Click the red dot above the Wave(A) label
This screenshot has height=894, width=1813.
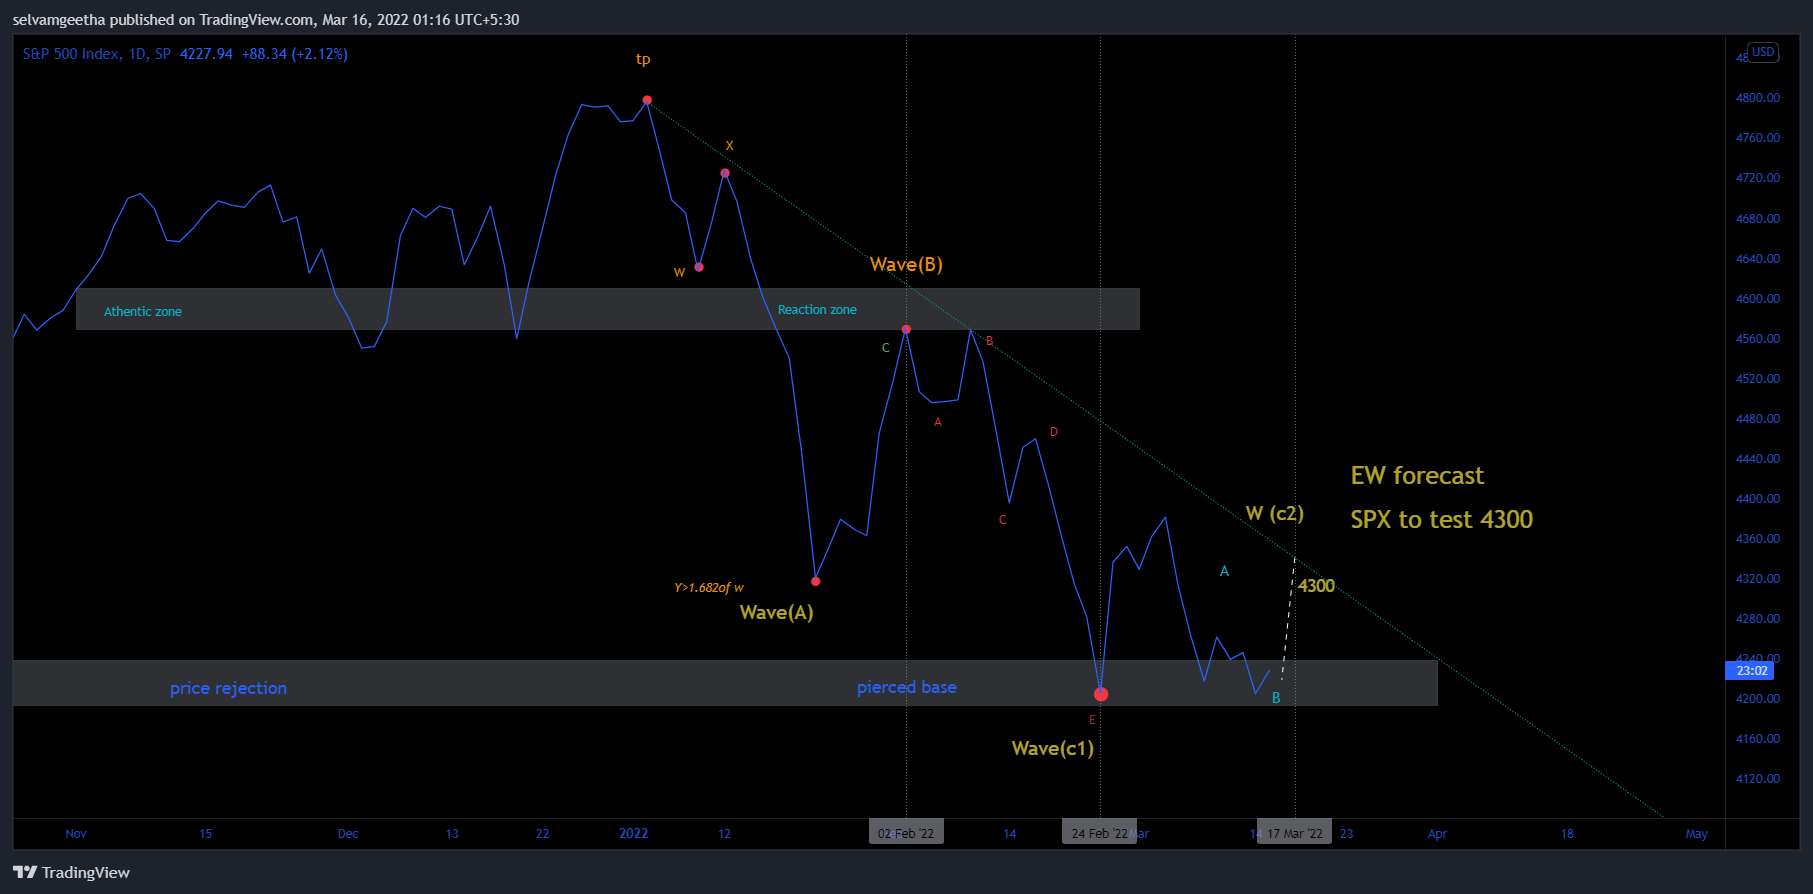[x=816, y=581]
